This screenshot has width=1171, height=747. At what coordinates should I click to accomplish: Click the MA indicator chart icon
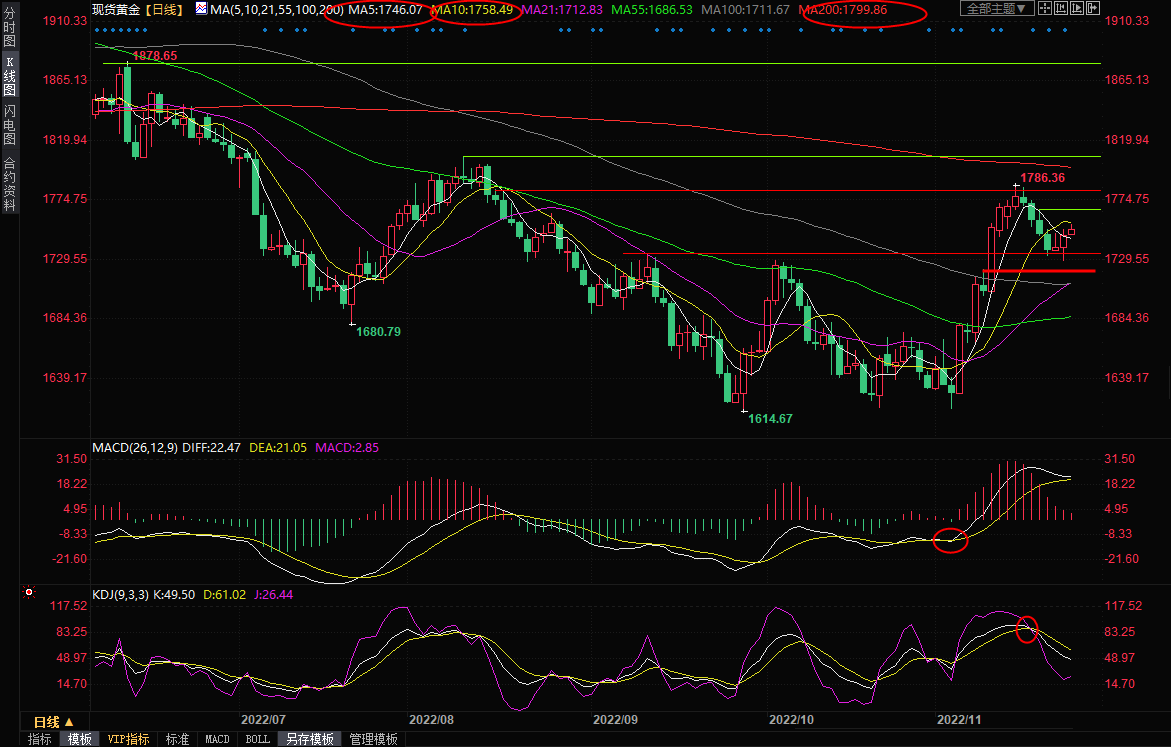pos(202,9)
